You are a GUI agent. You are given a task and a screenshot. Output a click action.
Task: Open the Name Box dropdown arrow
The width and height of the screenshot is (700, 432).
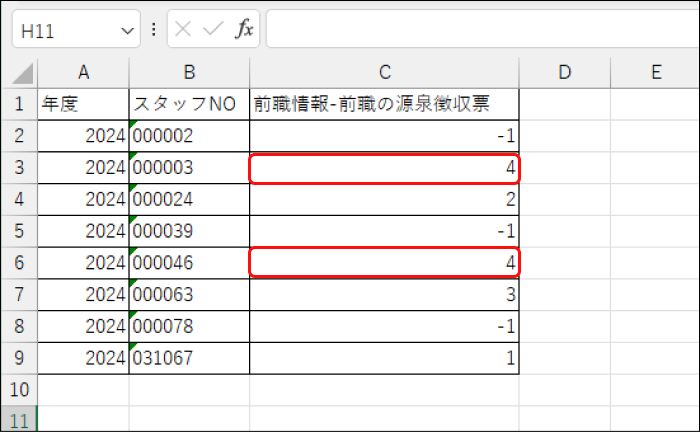(x=127, y=31)
